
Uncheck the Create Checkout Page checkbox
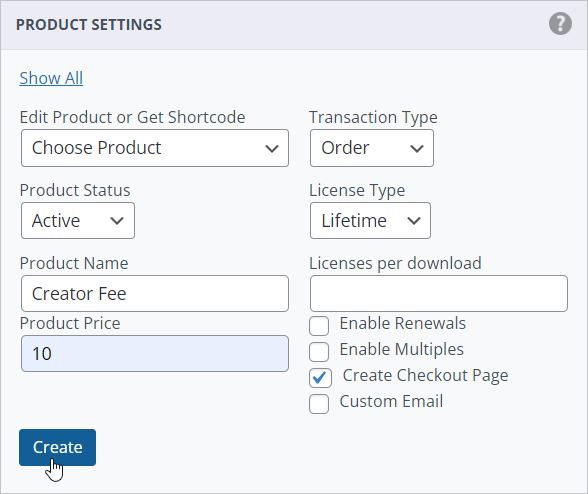point(320,378)
